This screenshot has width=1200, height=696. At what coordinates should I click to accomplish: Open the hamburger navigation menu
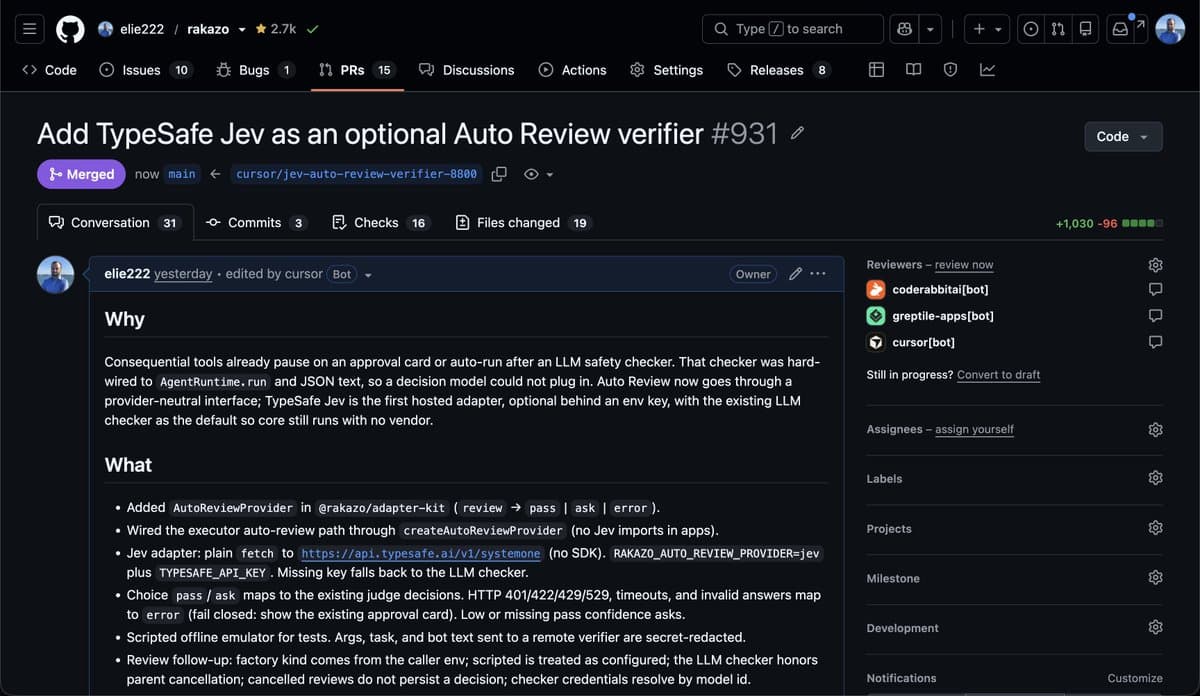[x=30, y=29]
